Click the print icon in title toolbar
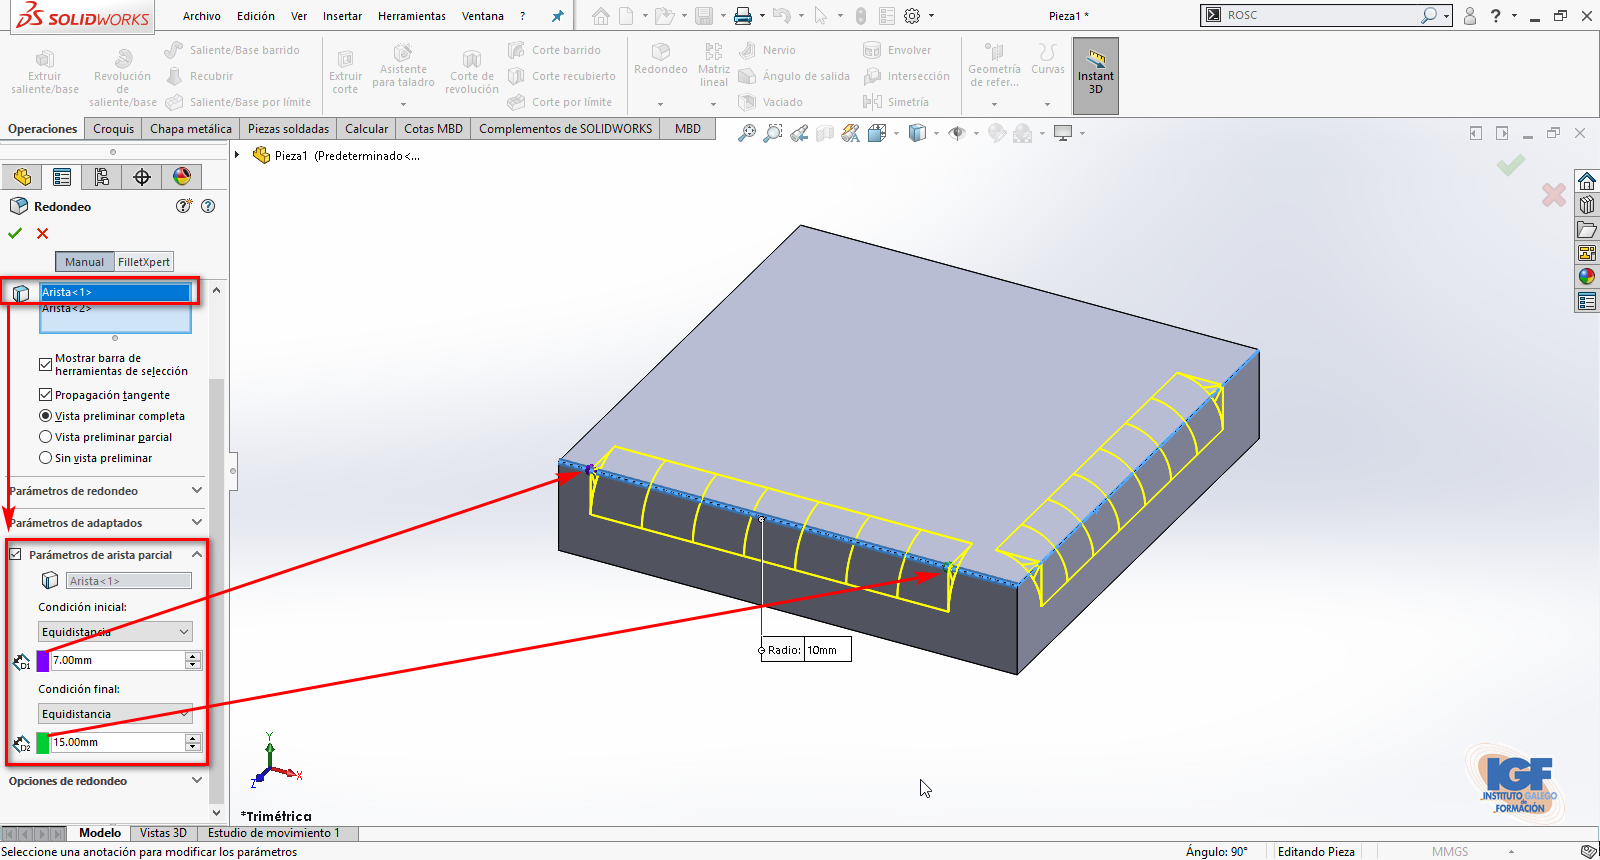1600x860 pixels. pos(742,16)
